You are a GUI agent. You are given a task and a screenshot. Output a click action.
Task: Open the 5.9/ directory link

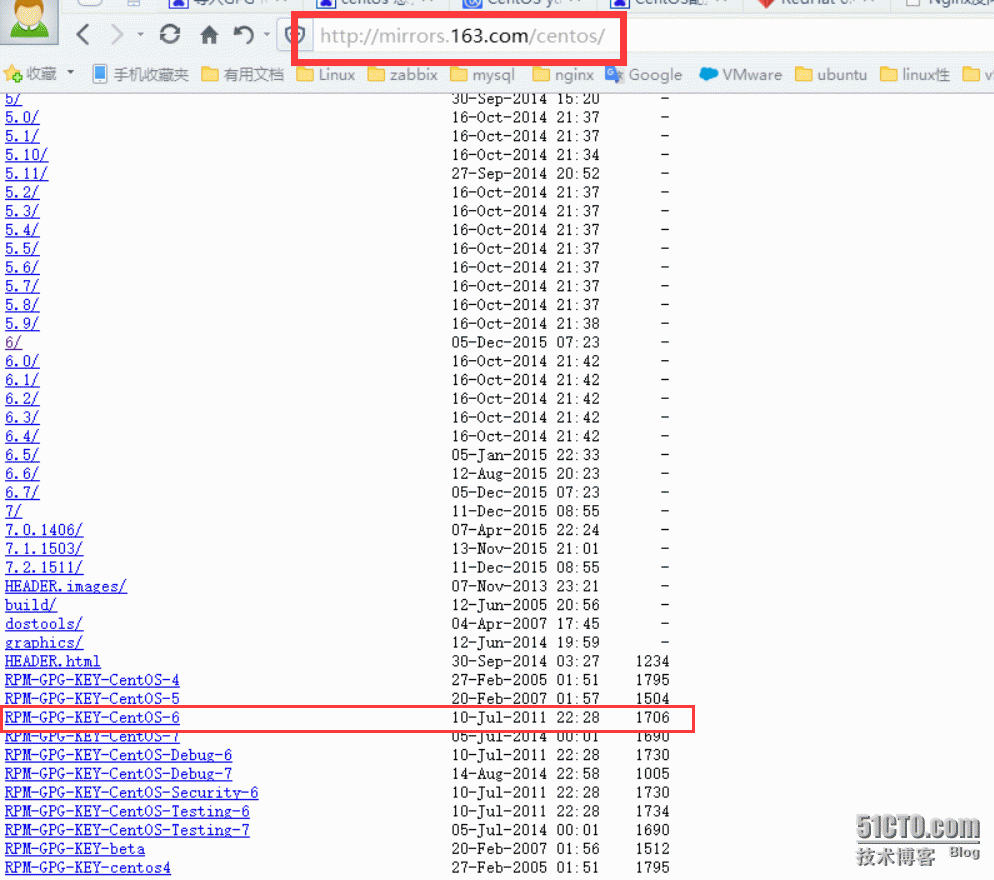point(22,323)
